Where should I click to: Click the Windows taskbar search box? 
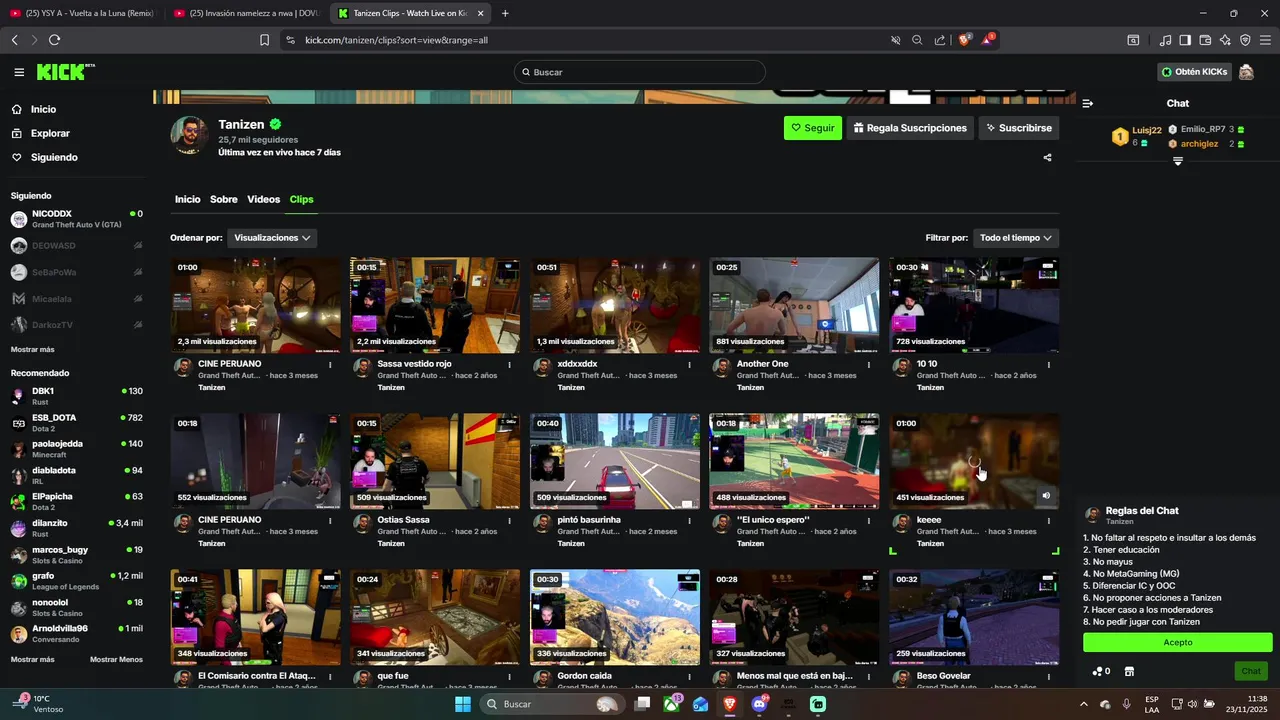(550, 704)
